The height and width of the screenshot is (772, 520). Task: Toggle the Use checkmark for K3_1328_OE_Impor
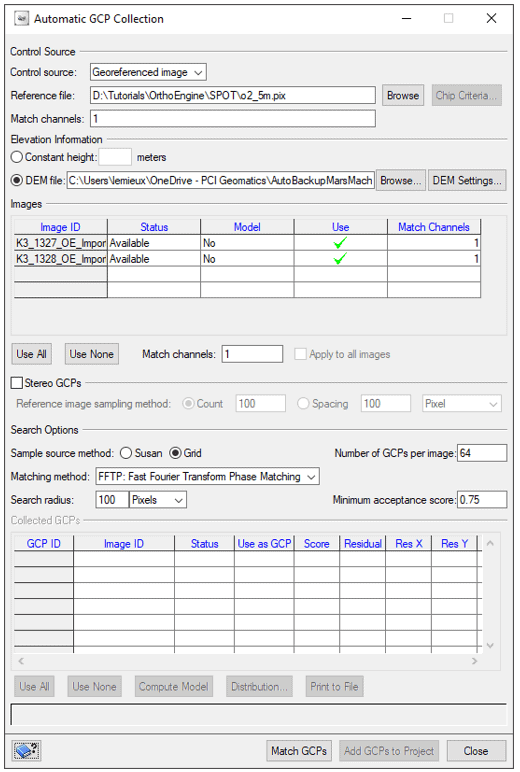pos(340,258)
